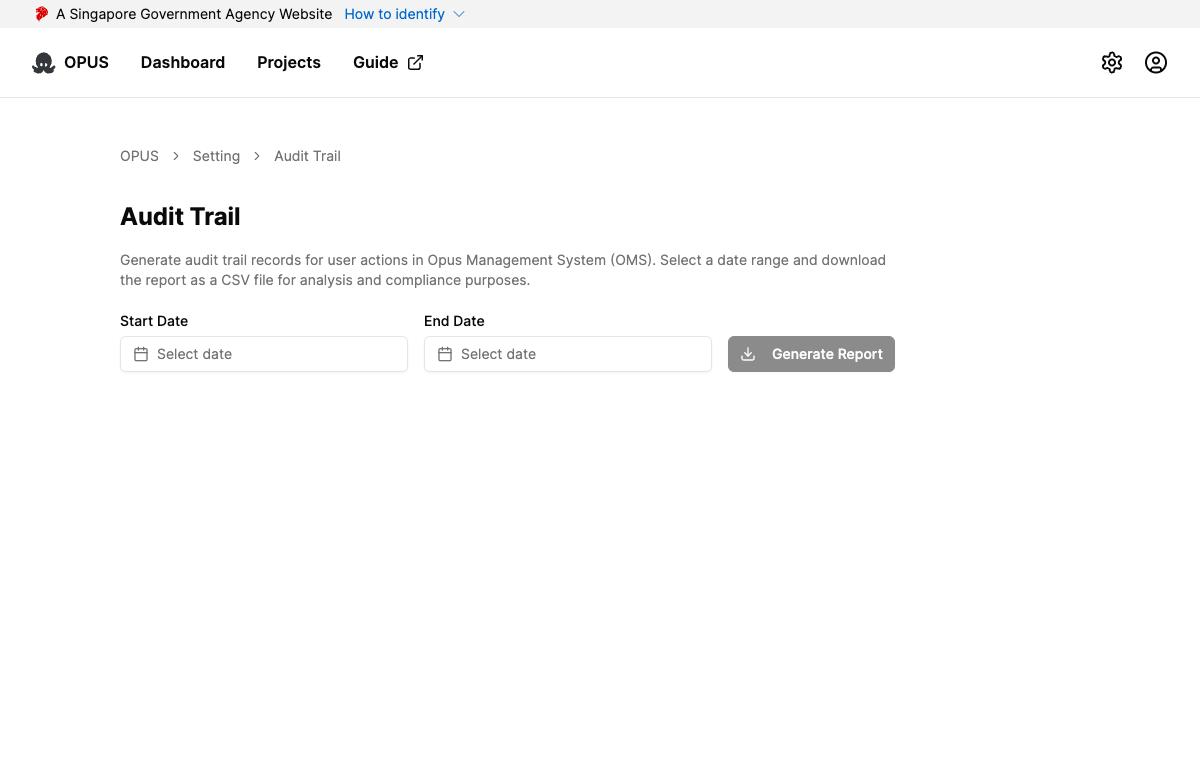1200x762 pixels.
Task: Open the Start Date picker field
Action: pos(264,354)
